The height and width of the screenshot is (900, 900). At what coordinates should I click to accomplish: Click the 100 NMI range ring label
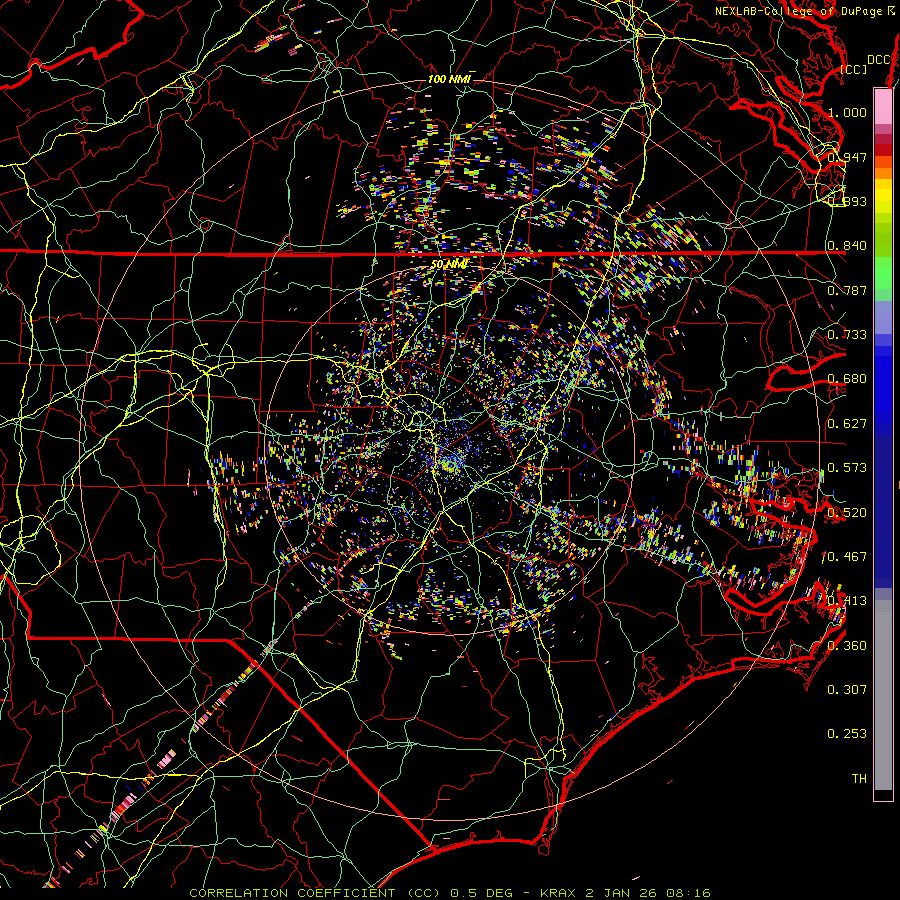(x=449, y=79)
